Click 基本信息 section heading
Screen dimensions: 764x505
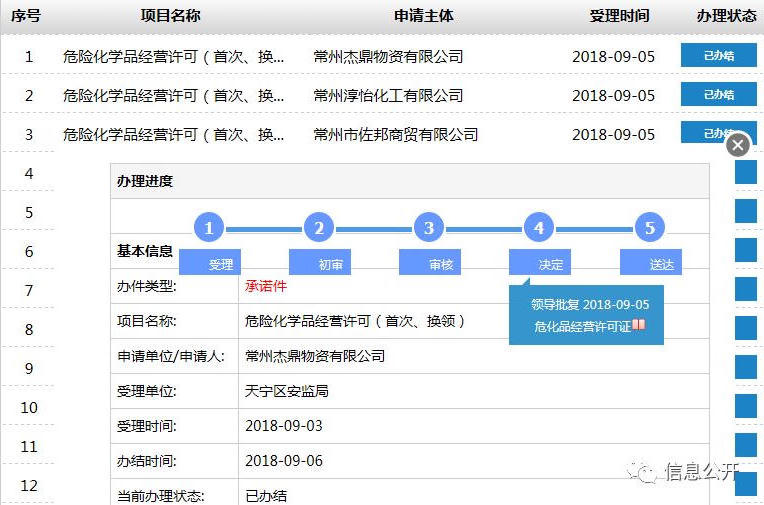click(x=145, y=251)
